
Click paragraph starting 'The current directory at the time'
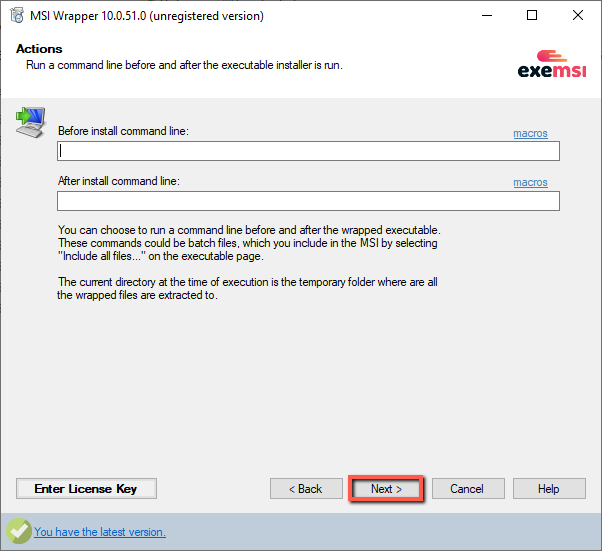[x=248, y=288]
